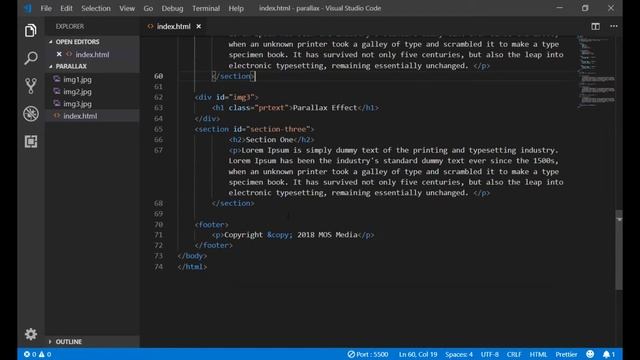Click the closing body tag
The height and width of the screenshot is (360, 640).
[x=192, y=256]
